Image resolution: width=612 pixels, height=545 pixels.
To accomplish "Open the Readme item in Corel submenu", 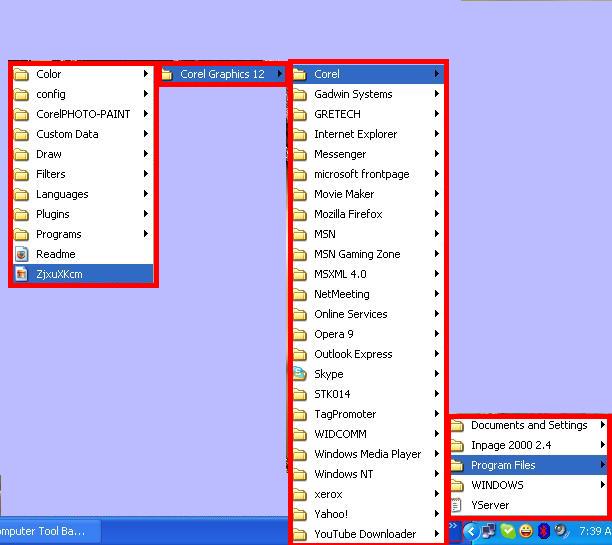I will coord(83,254).
